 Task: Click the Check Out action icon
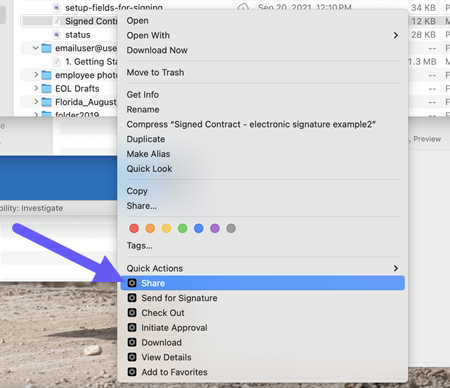(x=132, y=313)
